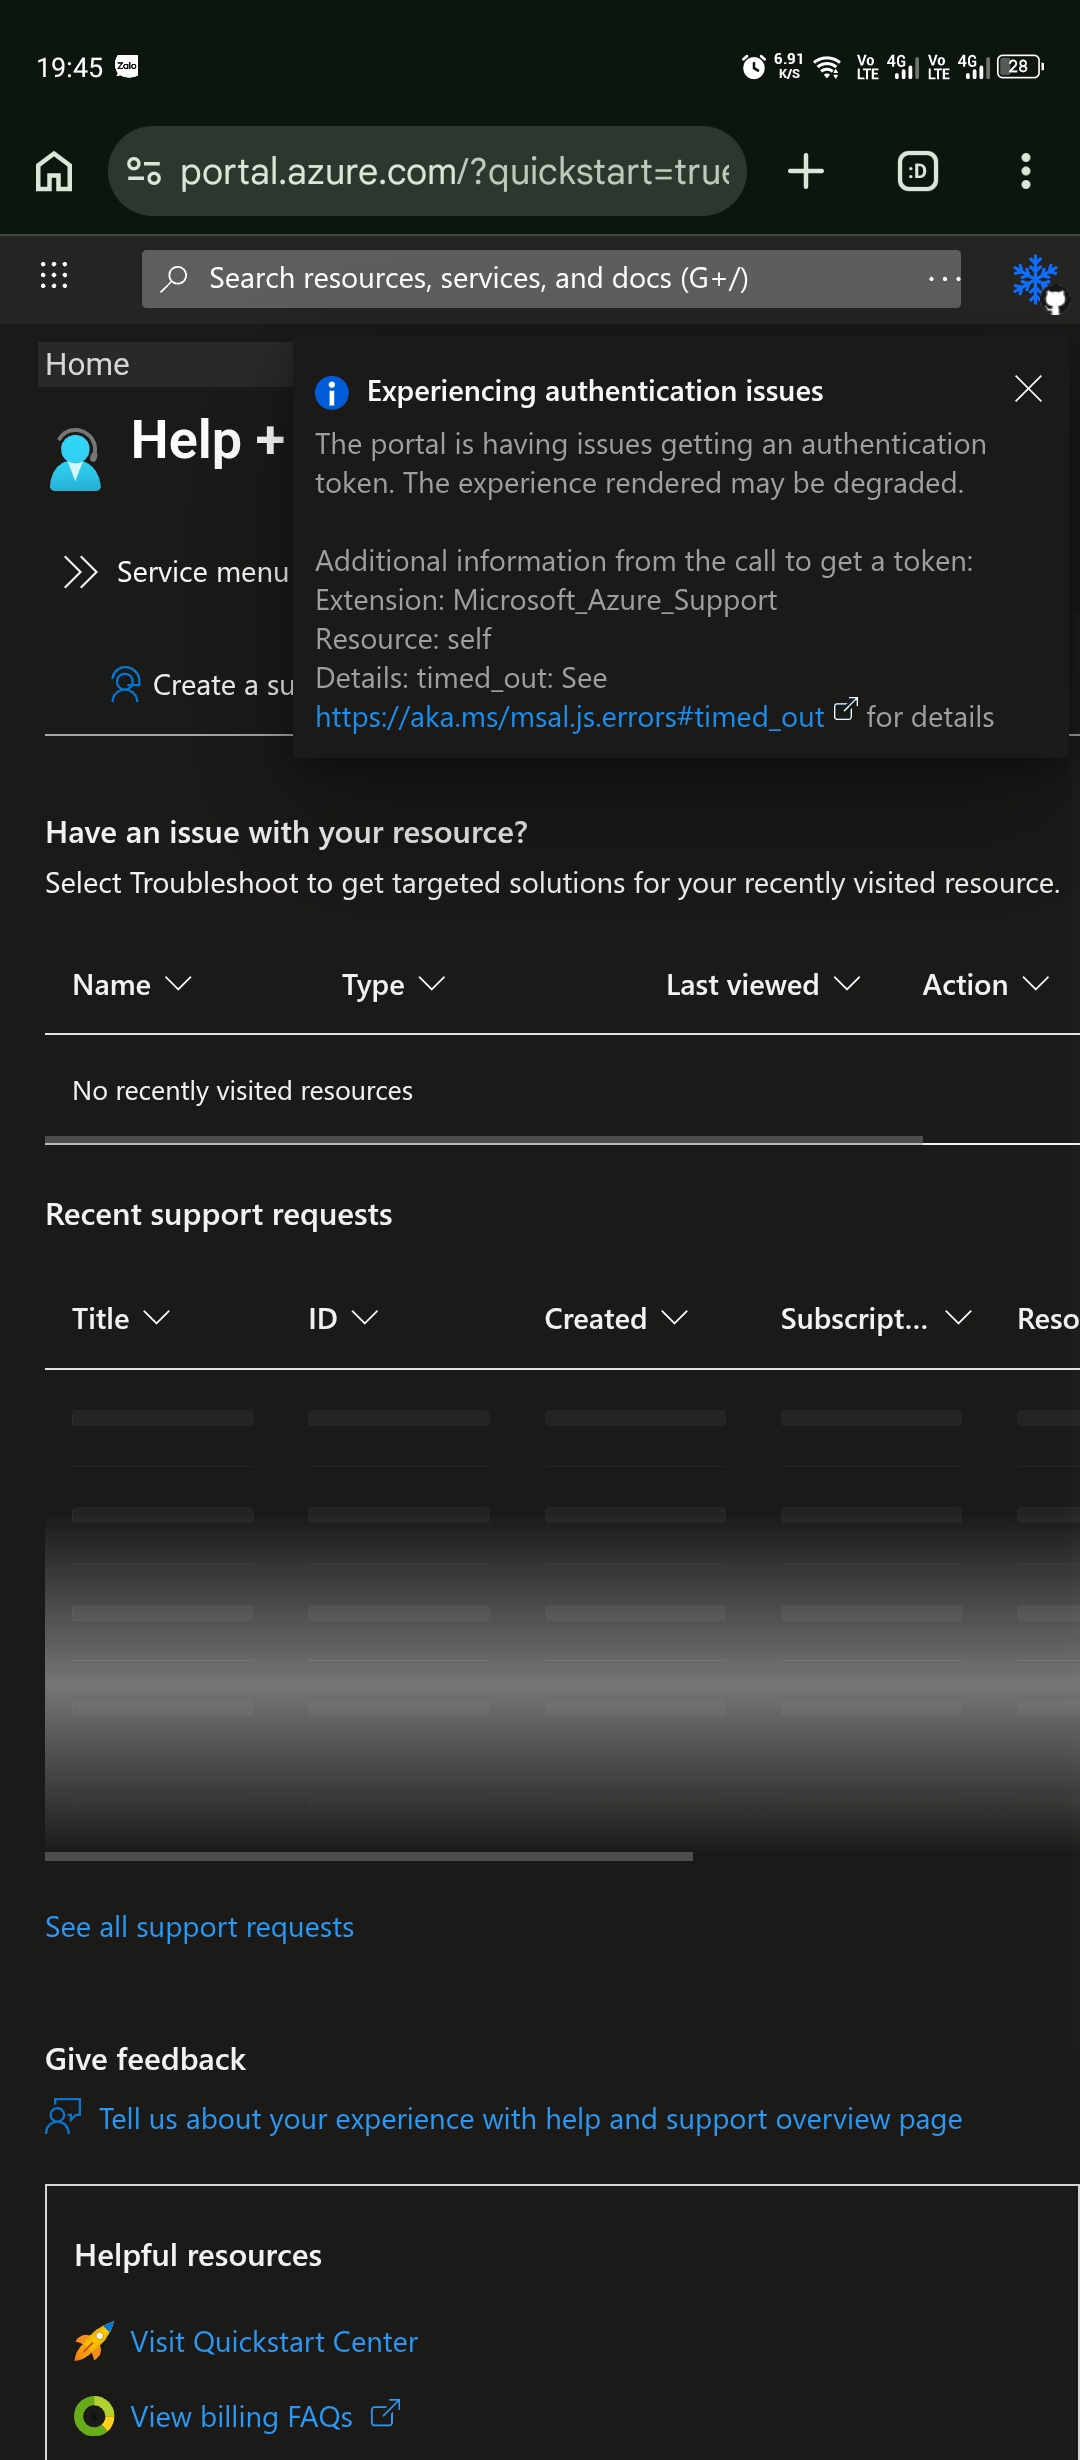Viewport: 1080px width, 2460px height.
Task: Open the snowflake account avatar
Action: tap(1037, 281)
